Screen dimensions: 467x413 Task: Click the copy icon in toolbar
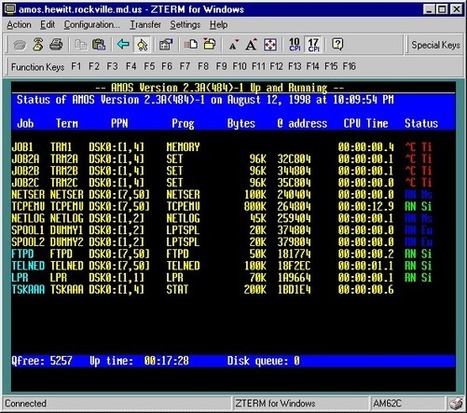pos(81,45)
